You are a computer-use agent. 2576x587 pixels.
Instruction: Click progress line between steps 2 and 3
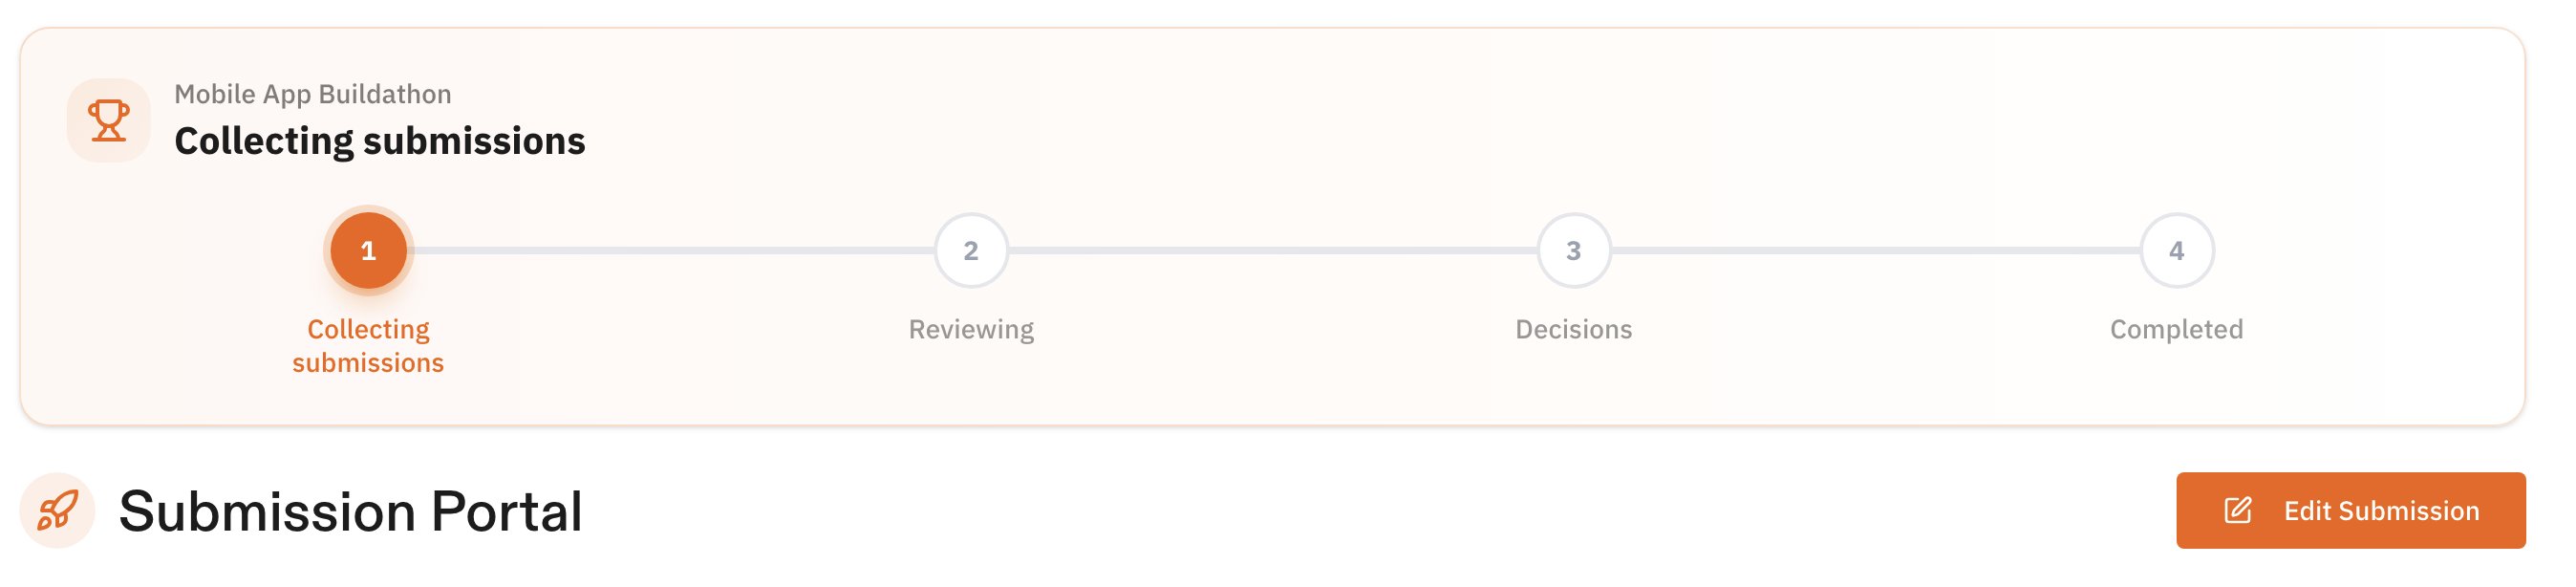(x=1272, y=251)
